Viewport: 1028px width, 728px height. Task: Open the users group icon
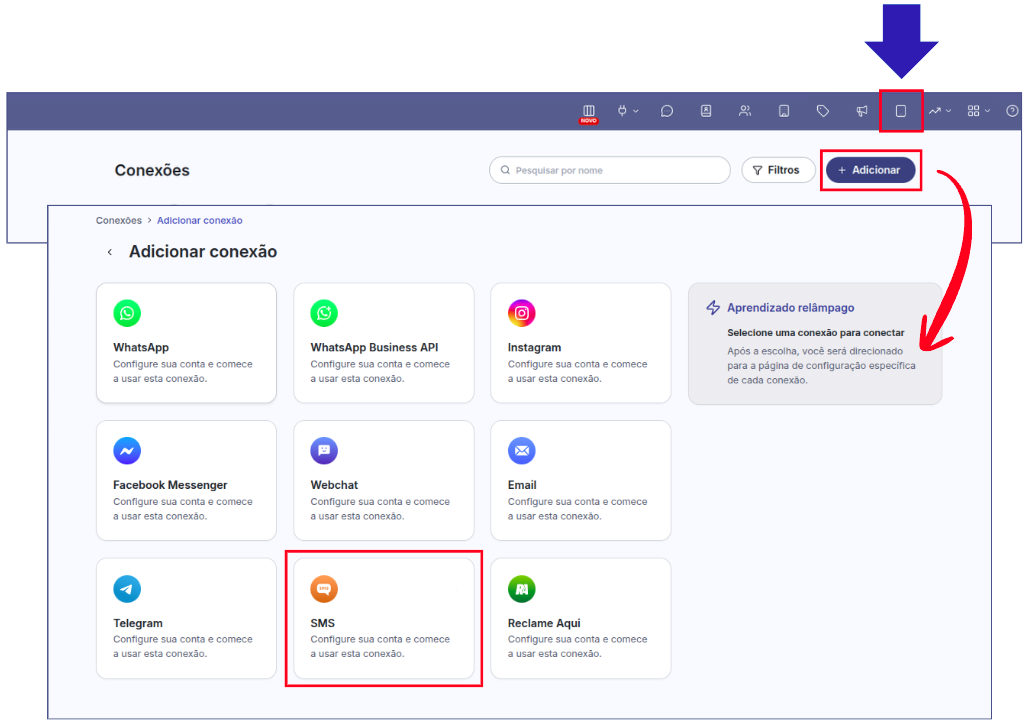tap(745, 111)
